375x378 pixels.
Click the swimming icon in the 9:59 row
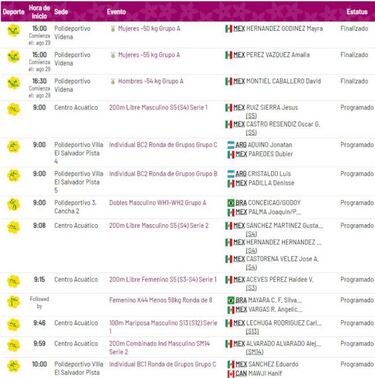point(14,346)
